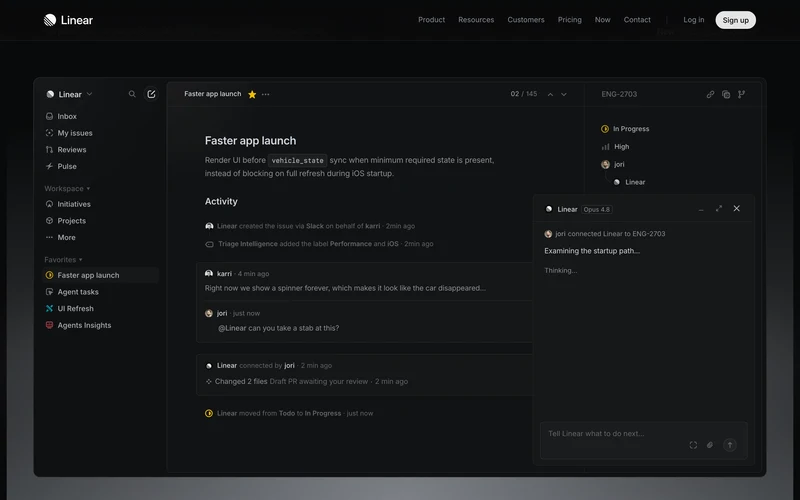The width and height of the screenshot is (800, 500).
Task: Expand the Linear agent chat panel
Action: pyautogui.click(x=719, y=208)
